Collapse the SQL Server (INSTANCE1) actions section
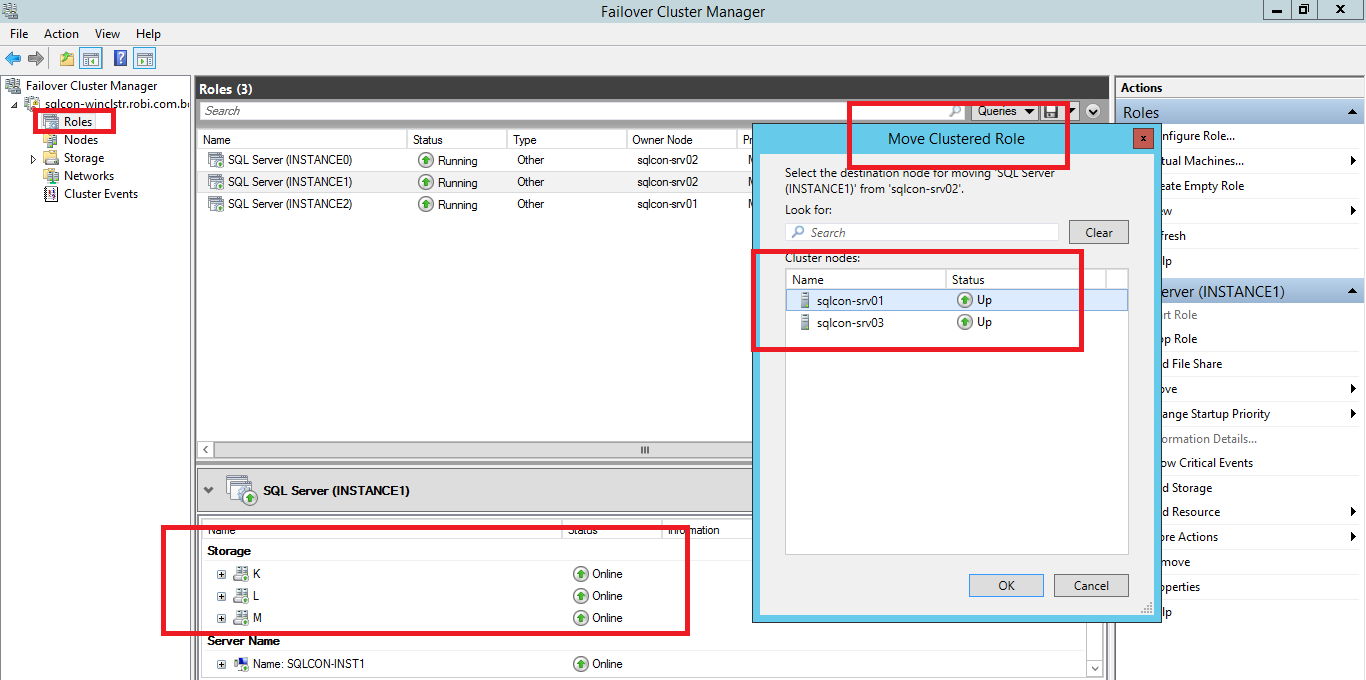This screenshot has height=680, width=1366. (1352, 292)
